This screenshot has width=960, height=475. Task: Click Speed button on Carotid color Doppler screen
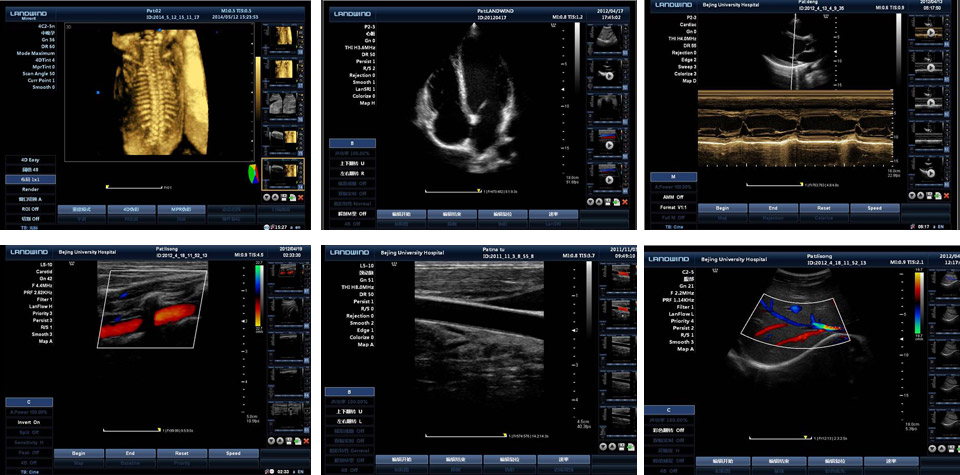coord(233,453)
